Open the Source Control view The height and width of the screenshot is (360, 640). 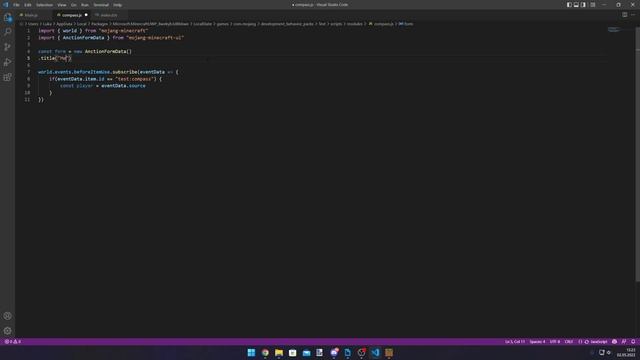click(7, 47)
